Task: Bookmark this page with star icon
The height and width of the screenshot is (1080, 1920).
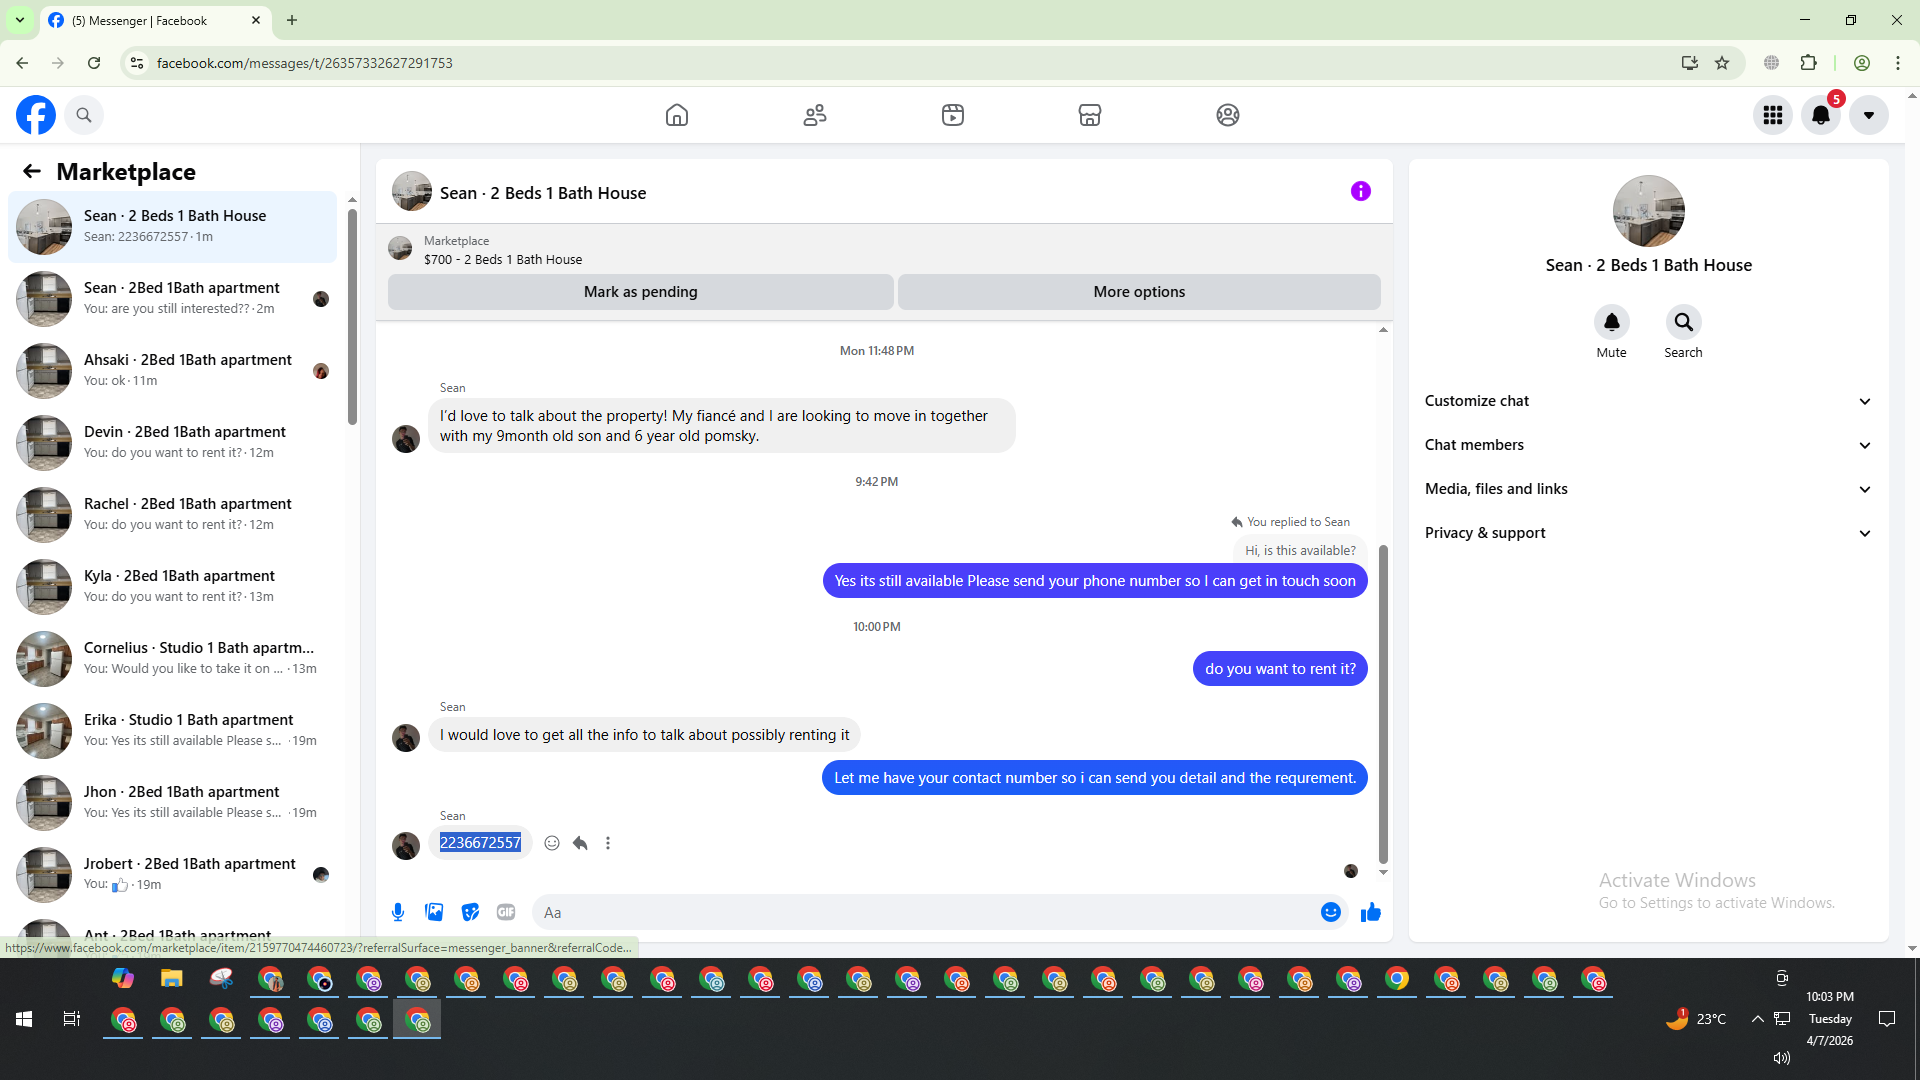Action: pyautogui.click(x=1722, y=63)
